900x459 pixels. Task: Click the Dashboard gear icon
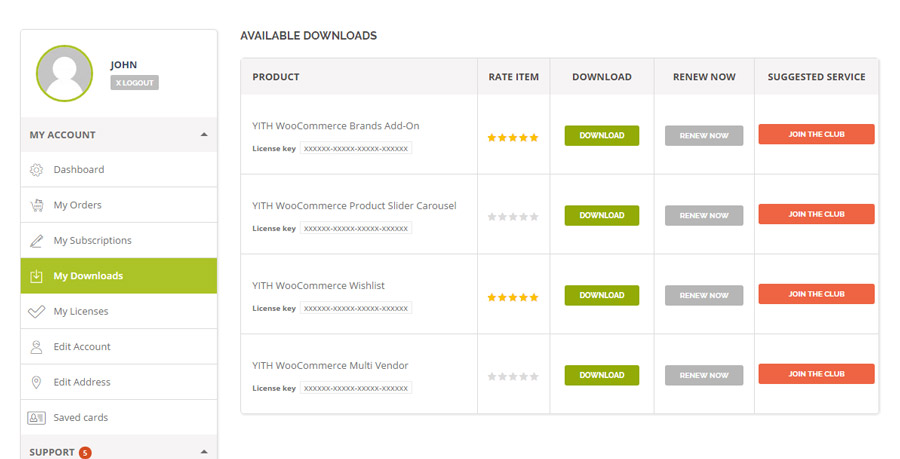point(36,170)
